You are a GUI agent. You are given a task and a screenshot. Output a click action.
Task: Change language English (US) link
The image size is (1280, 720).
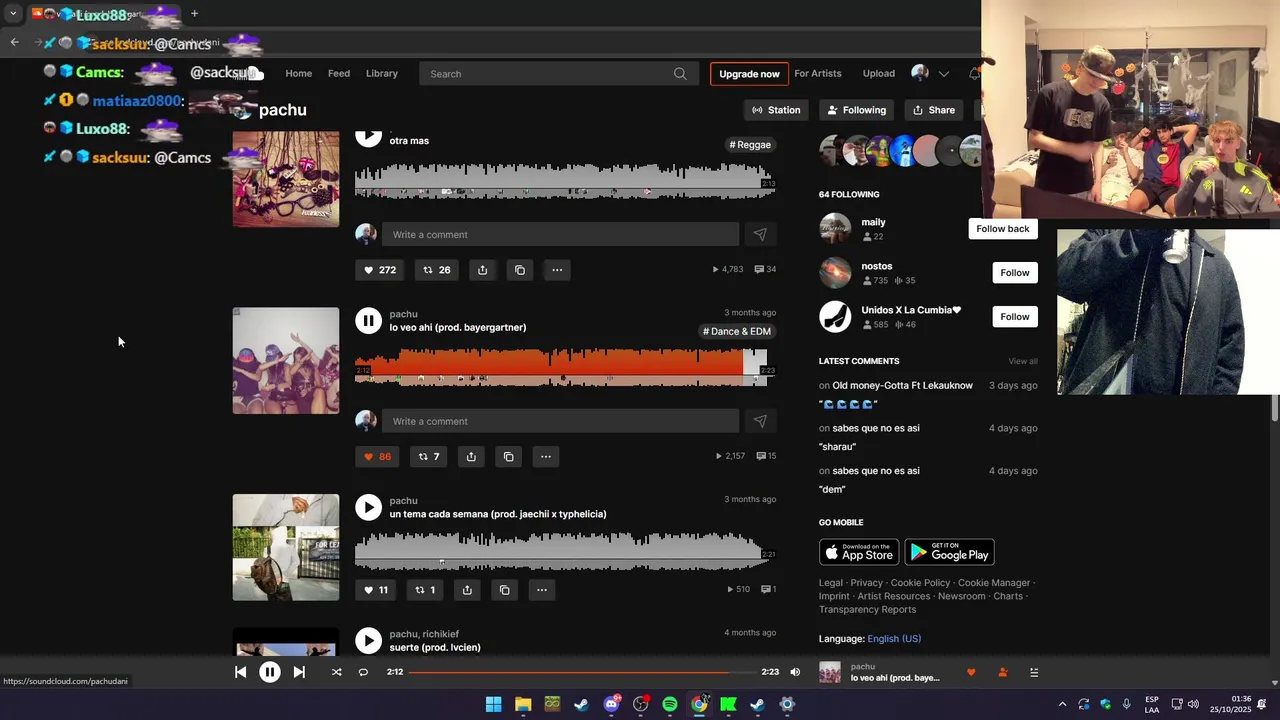tap(894, 638)
